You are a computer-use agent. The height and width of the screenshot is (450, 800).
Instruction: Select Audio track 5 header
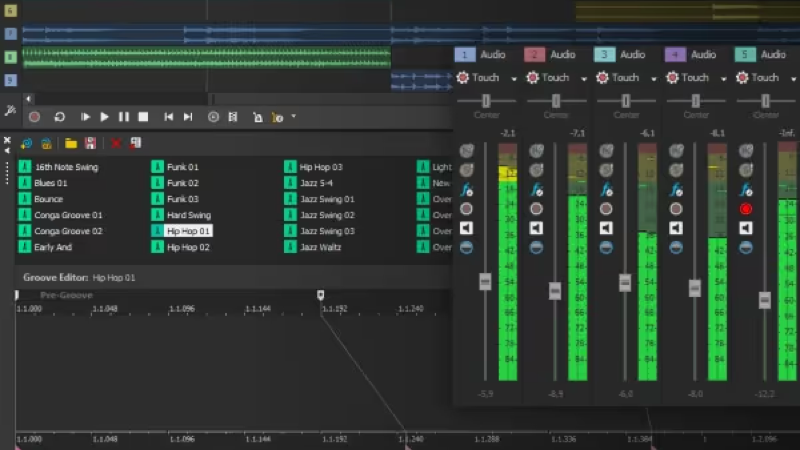tap(745, 55)
